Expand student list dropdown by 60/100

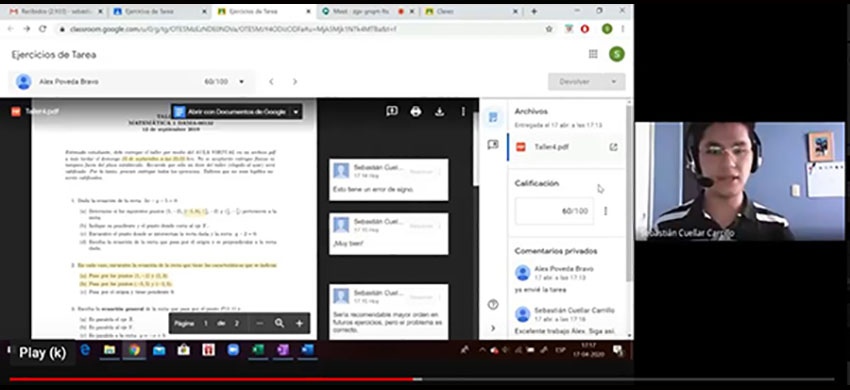241,82
